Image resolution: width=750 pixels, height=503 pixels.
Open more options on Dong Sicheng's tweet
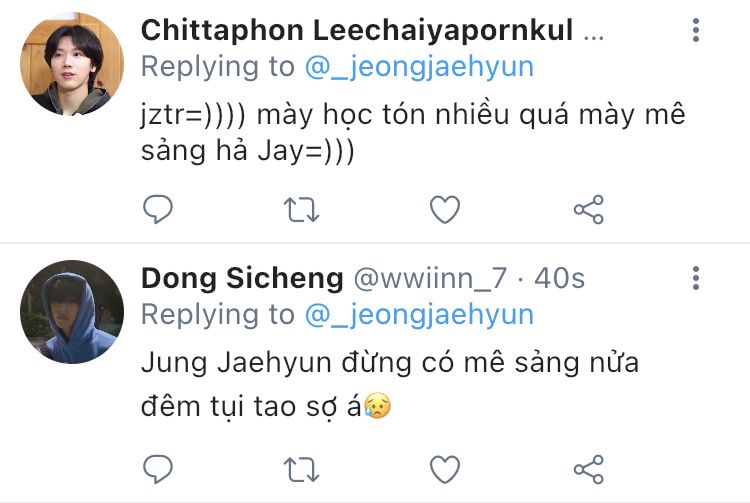coord(696,278)
